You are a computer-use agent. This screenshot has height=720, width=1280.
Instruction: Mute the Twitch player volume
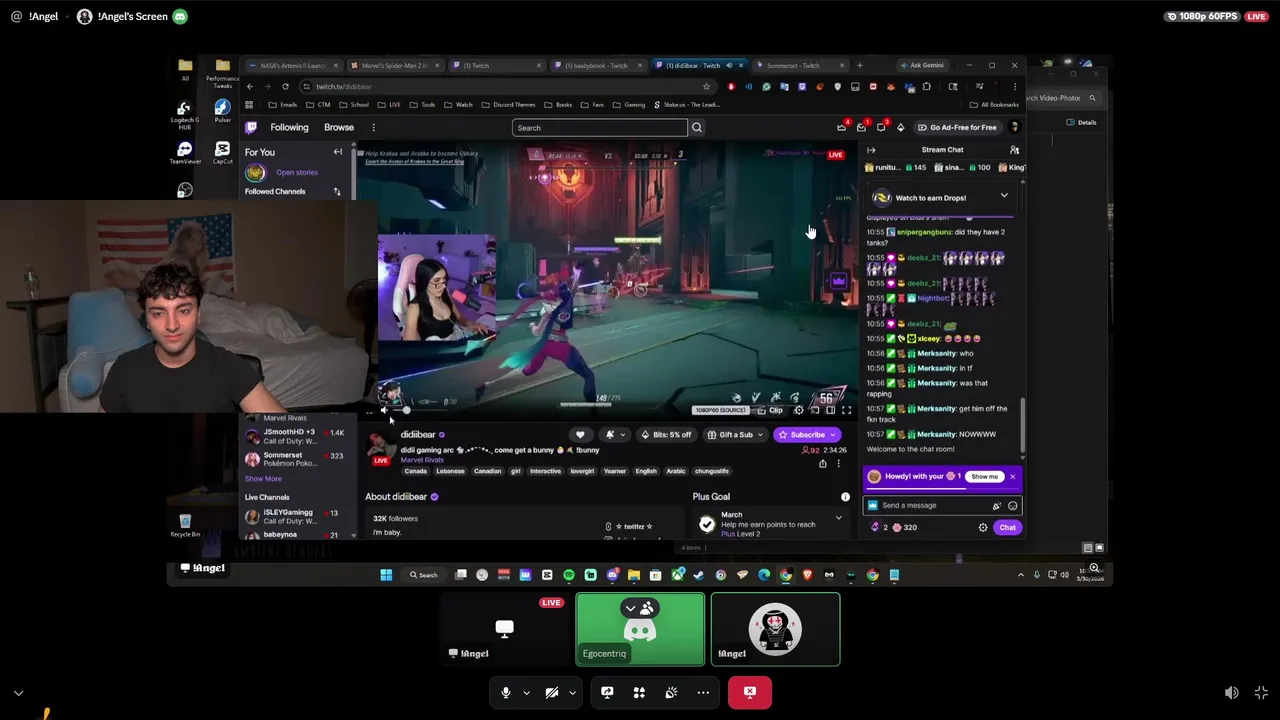pos(384,410)
